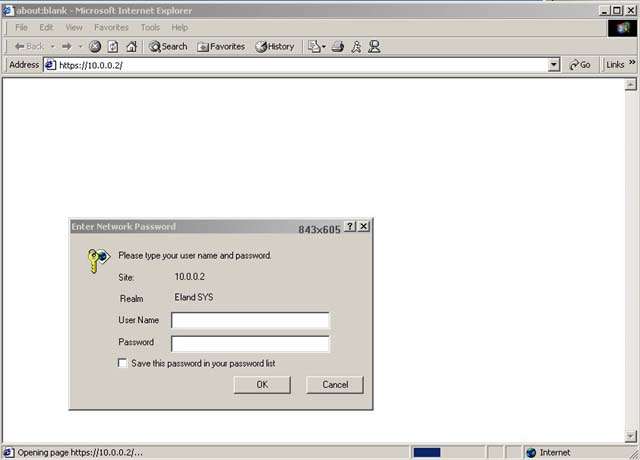Screen dimensions: 640x460
Task: Click the Print toolbar icon
Action: (338, 47)
